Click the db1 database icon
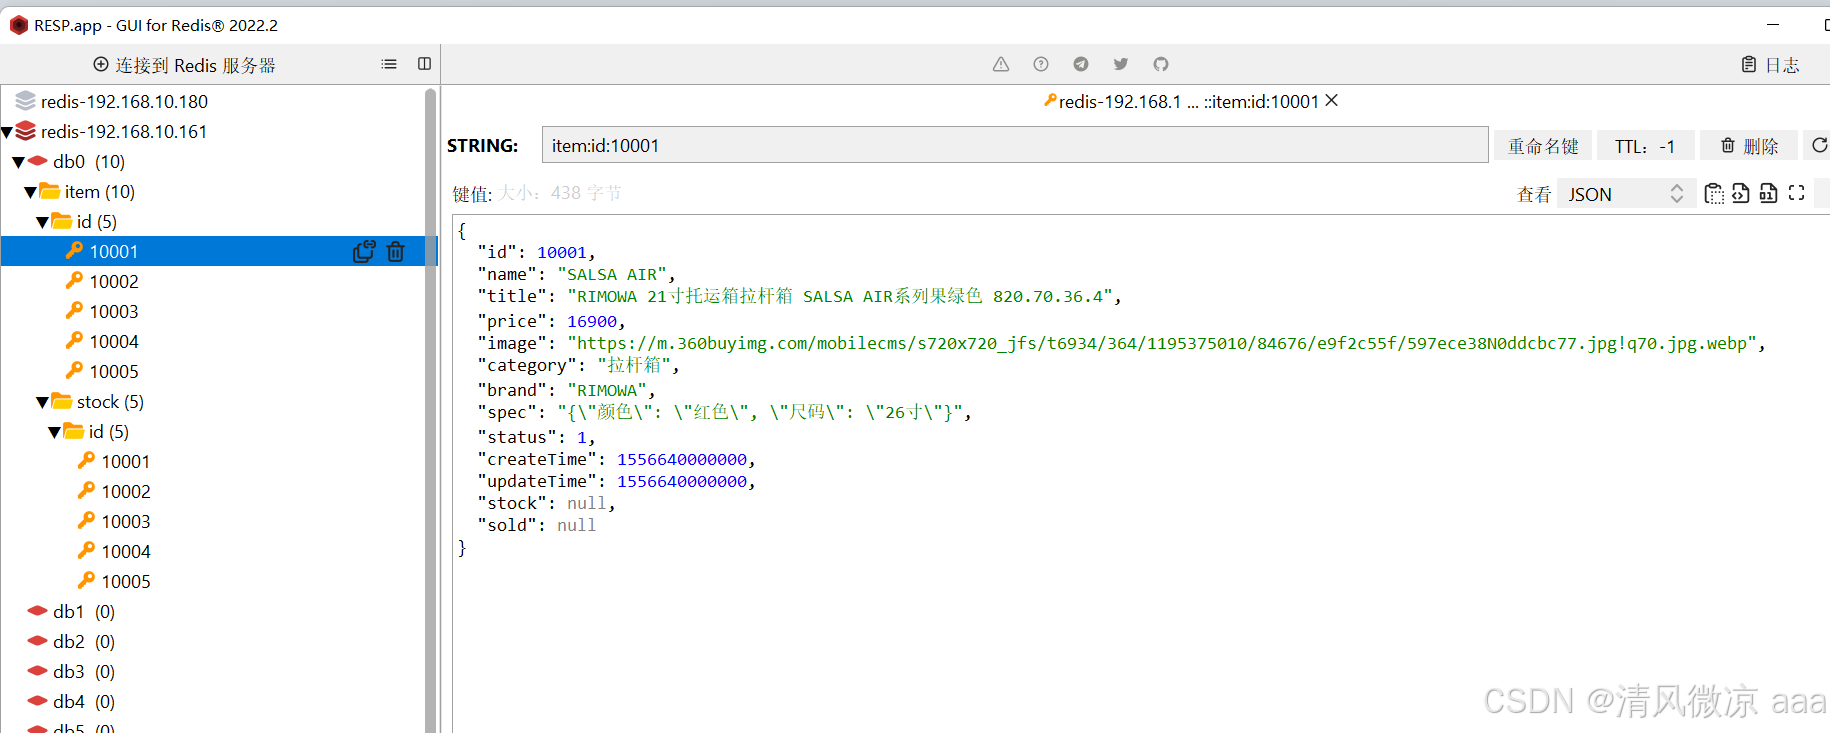 [38, 611]
